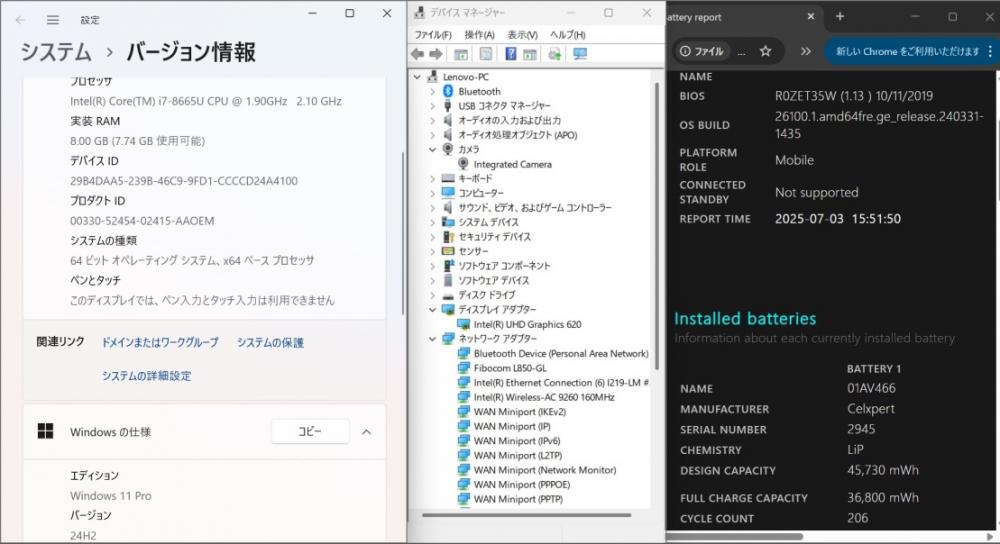Open the 操作(A) menu
Viewport: 1000px width, 544px height.
(x=480, y=34)
